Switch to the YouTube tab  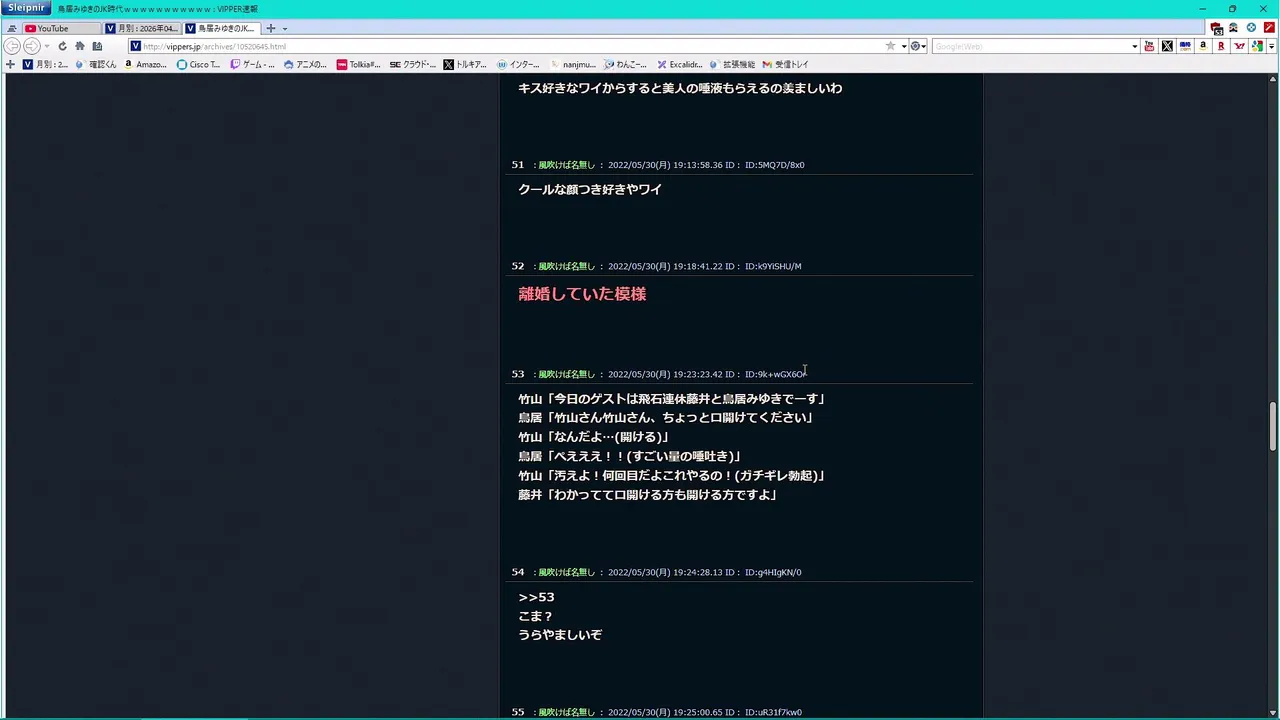click(60, 28)
